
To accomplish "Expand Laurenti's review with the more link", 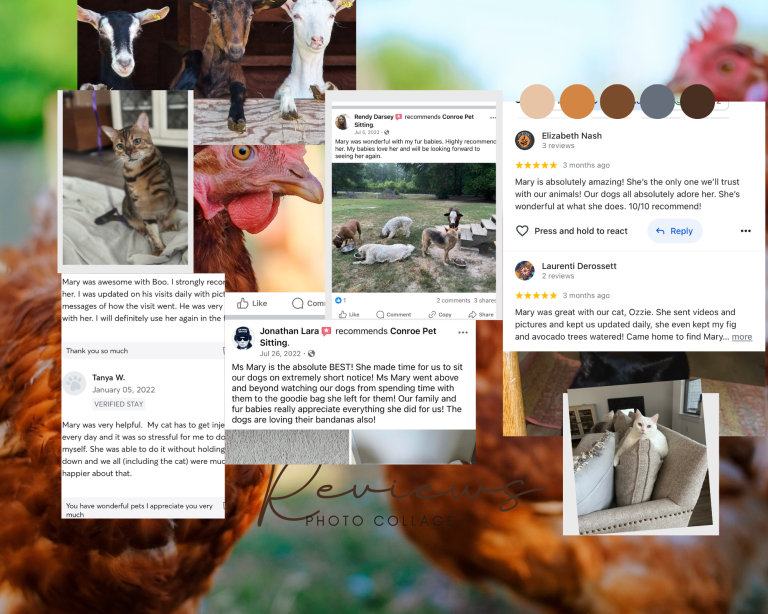I will (742, 337).
